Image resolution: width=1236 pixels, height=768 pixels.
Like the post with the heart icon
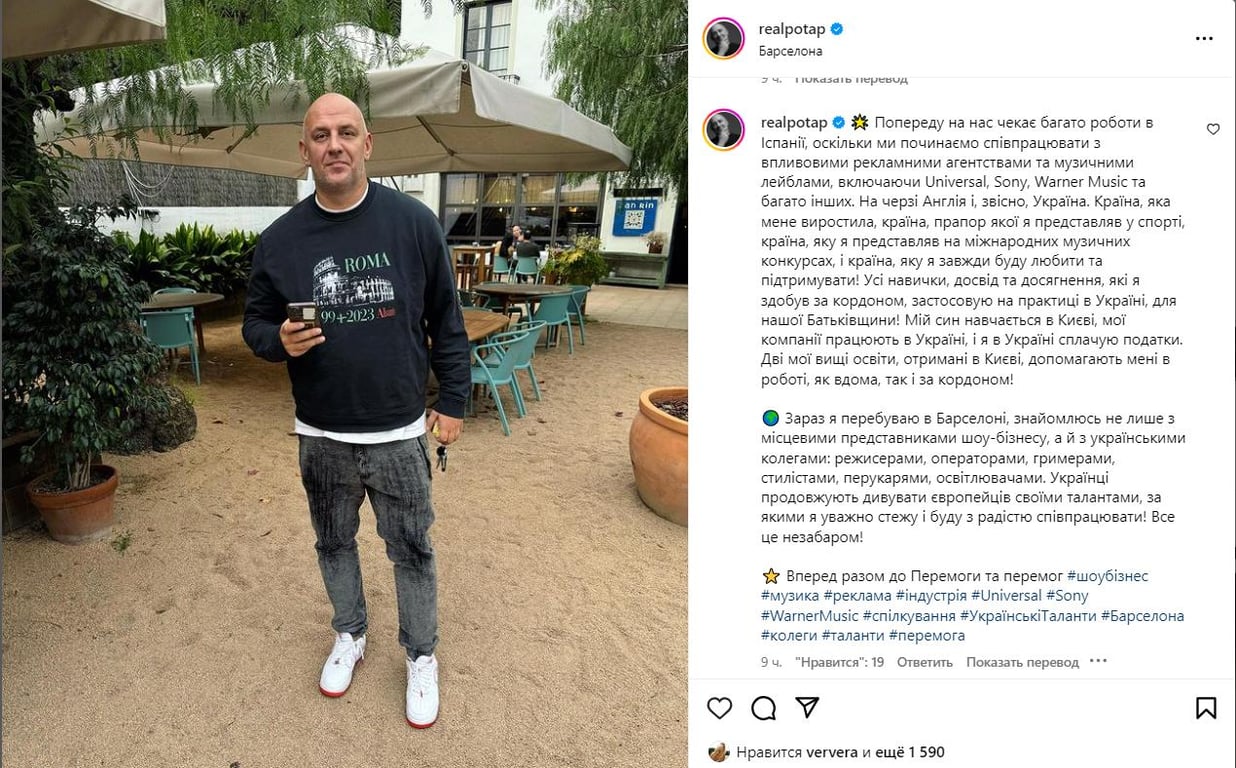point(719,708)
